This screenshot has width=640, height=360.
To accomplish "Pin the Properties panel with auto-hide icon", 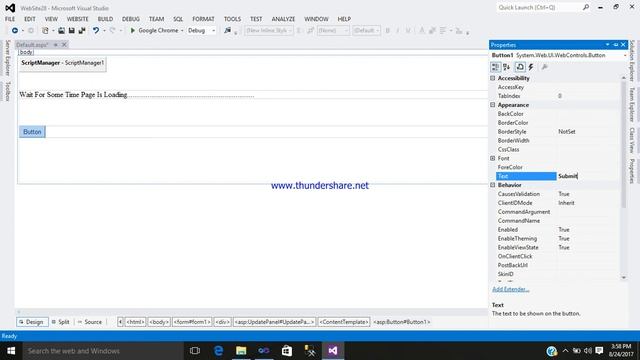I will 616,45.
